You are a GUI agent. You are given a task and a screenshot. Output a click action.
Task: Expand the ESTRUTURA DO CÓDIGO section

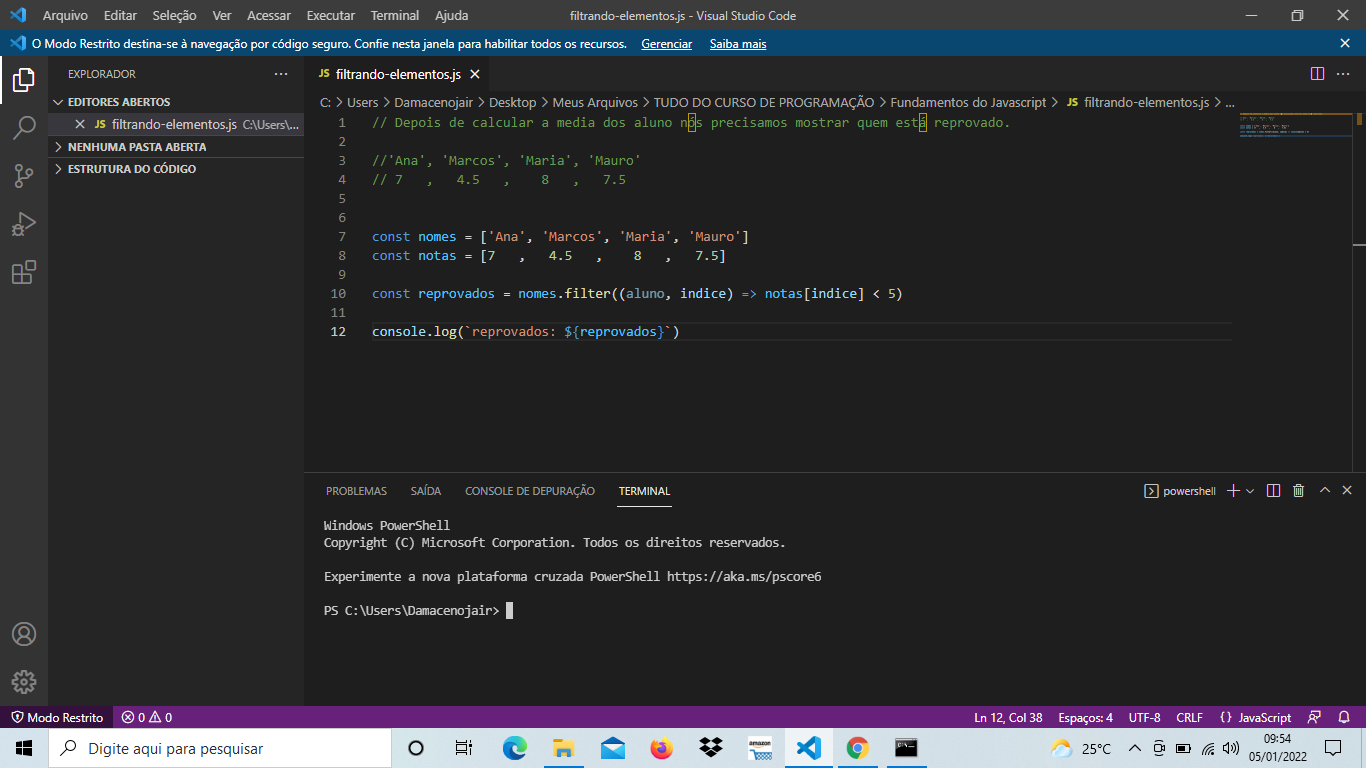(176, 169)
